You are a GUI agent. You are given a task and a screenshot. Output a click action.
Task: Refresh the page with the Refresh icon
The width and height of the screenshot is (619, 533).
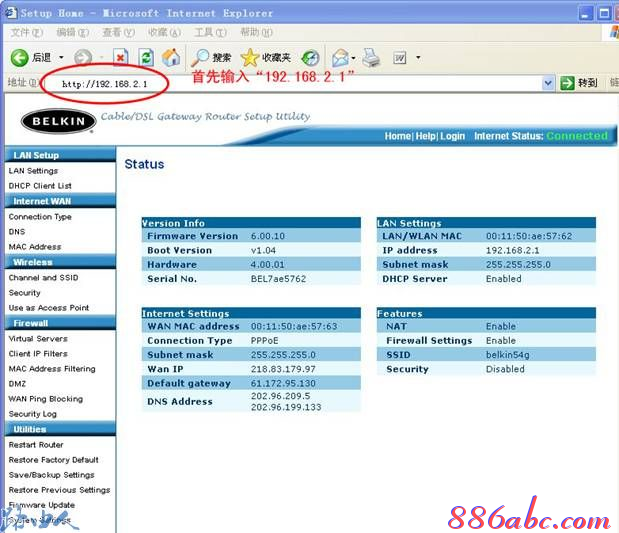click(146, 58)
